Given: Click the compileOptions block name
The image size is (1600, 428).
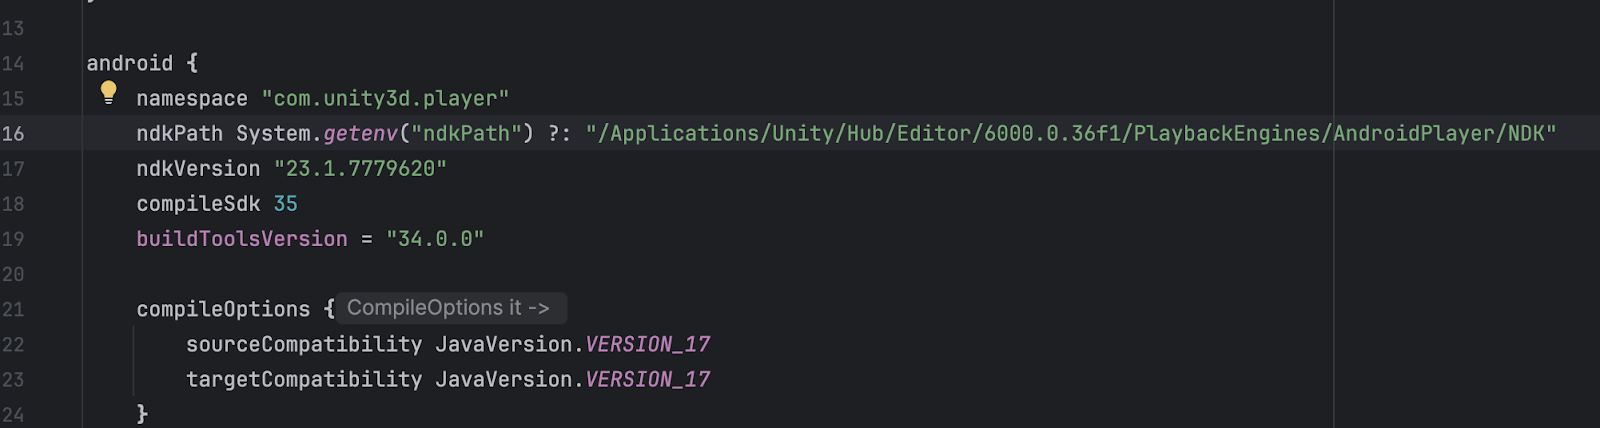Looking at the screenshot, I should 223,310.
